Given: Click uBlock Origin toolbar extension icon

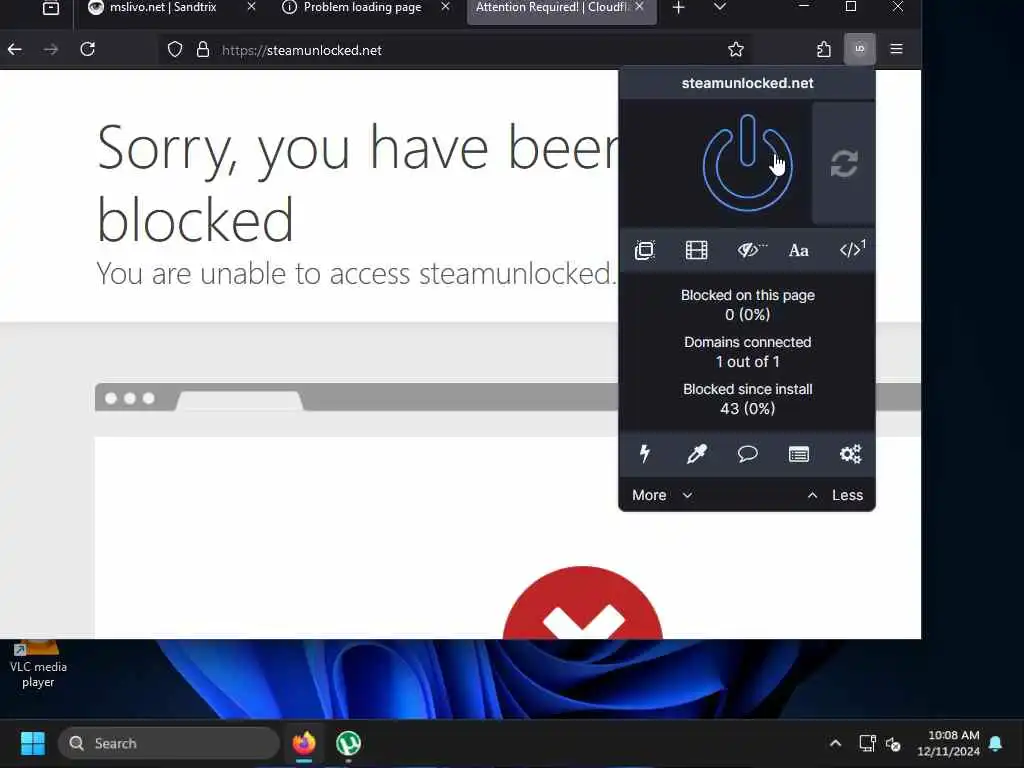Looking at the screenshot, I should [x=859, y=49].
